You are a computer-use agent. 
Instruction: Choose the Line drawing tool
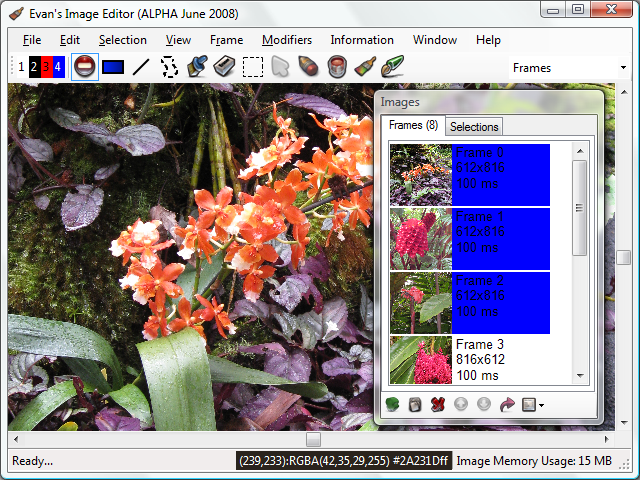(x=141, y=67)
